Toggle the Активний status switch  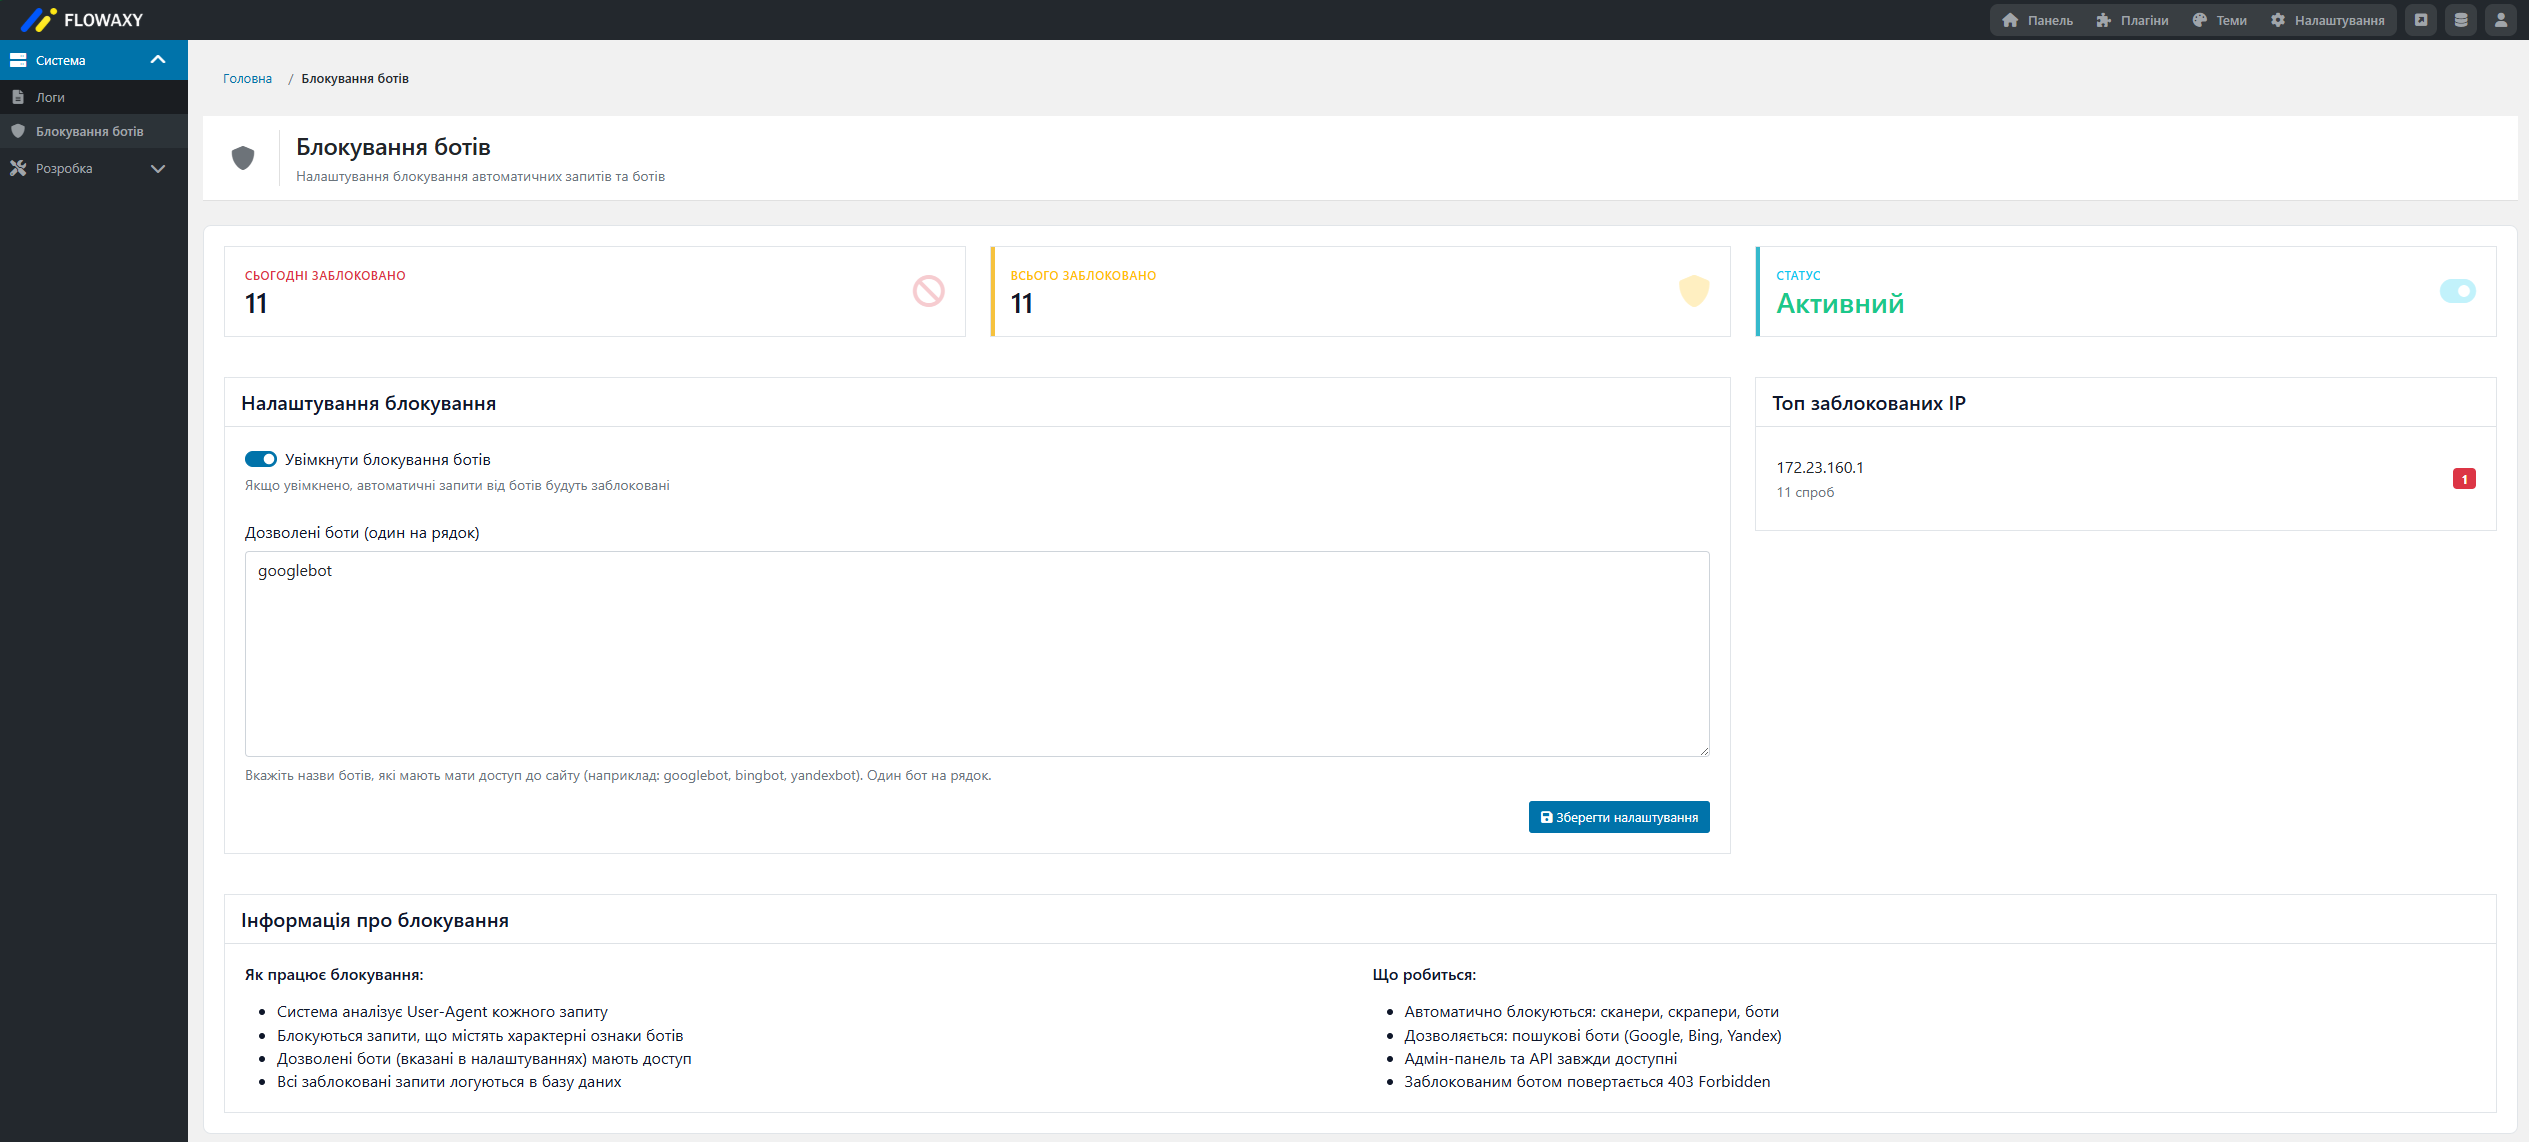(2457, 291)
